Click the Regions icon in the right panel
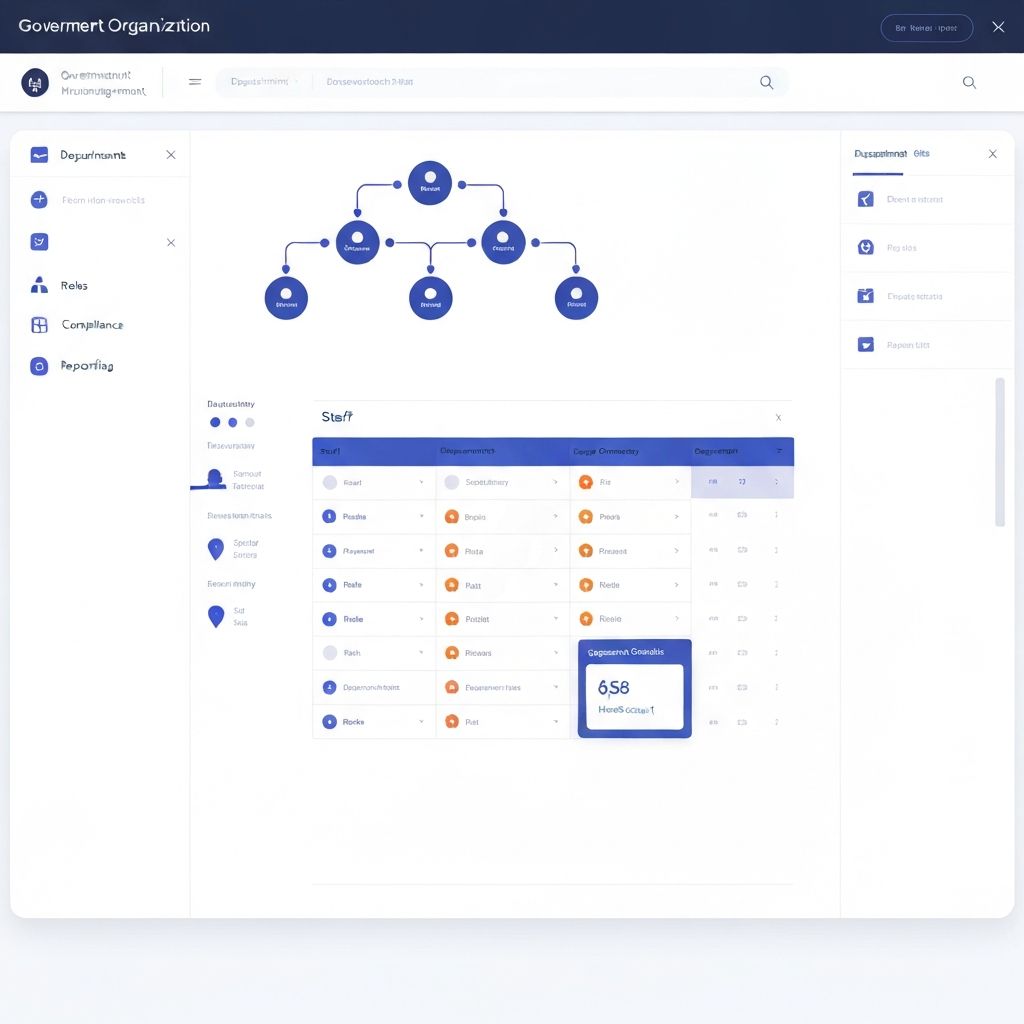 point(864,247)
